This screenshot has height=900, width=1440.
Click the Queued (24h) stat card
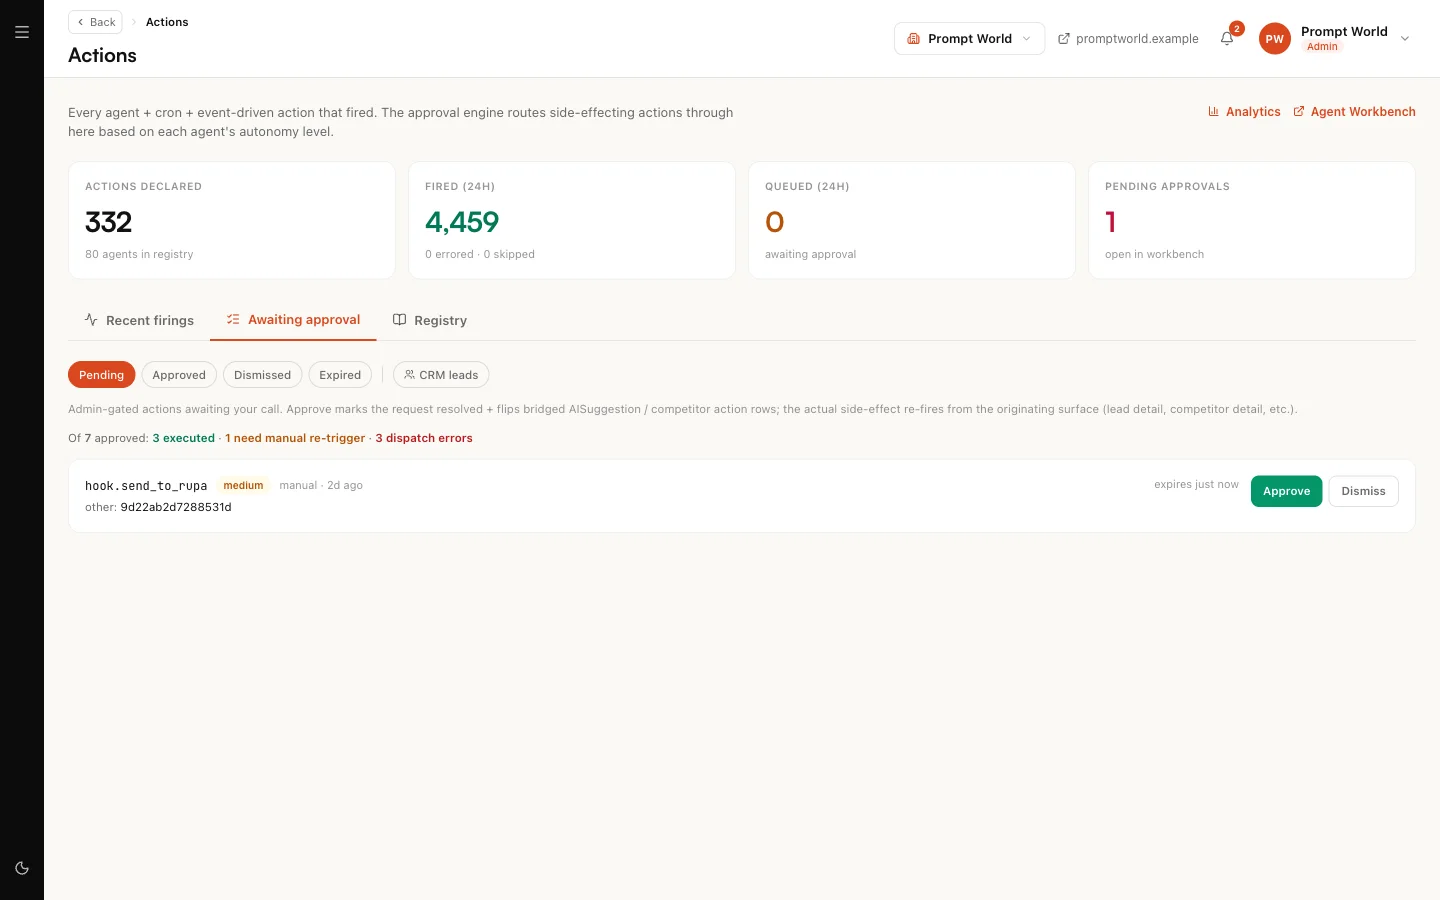pos(912,220)
